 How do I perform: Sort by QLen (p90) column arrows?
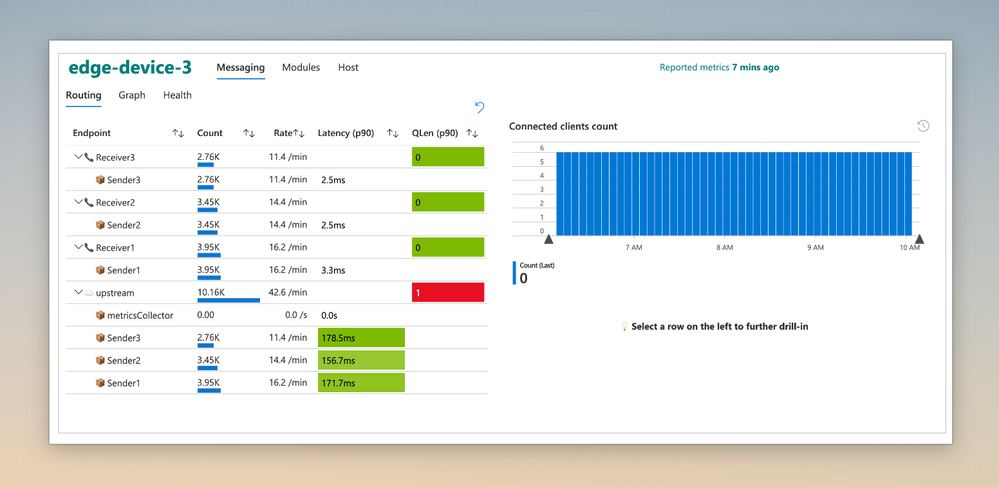point(471,133)
